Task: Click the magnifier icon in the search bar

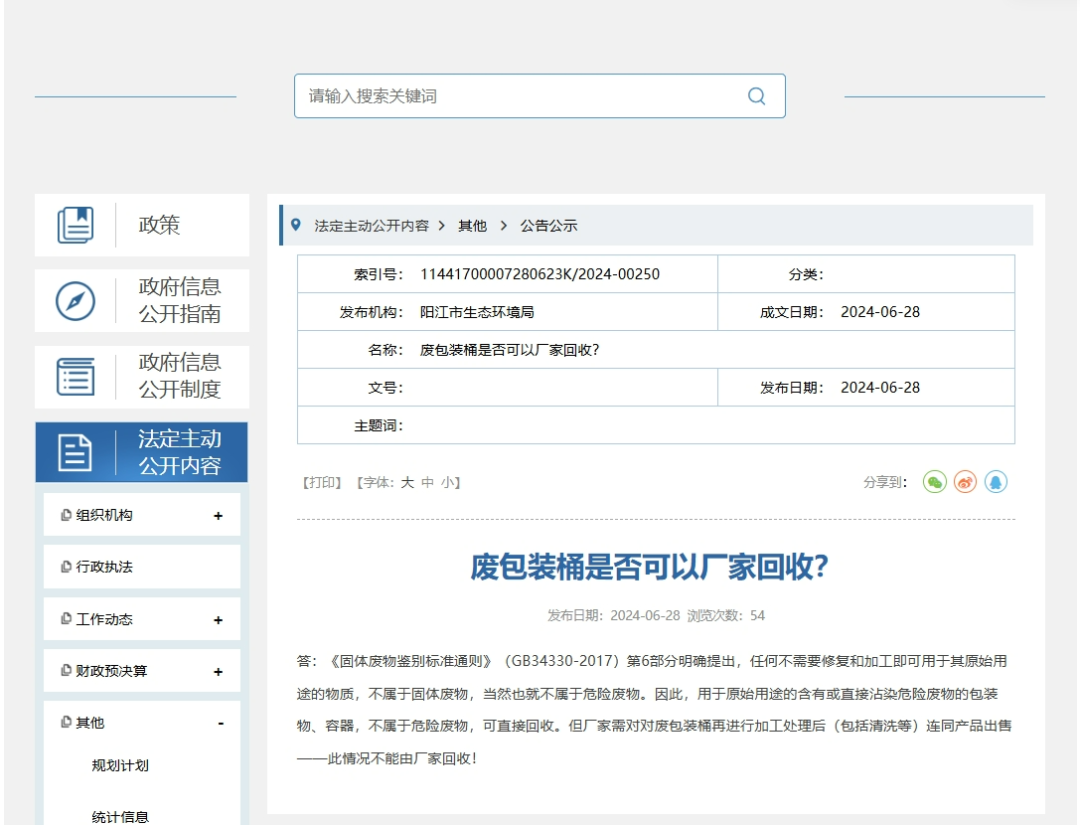Action: tap(755, 95)
